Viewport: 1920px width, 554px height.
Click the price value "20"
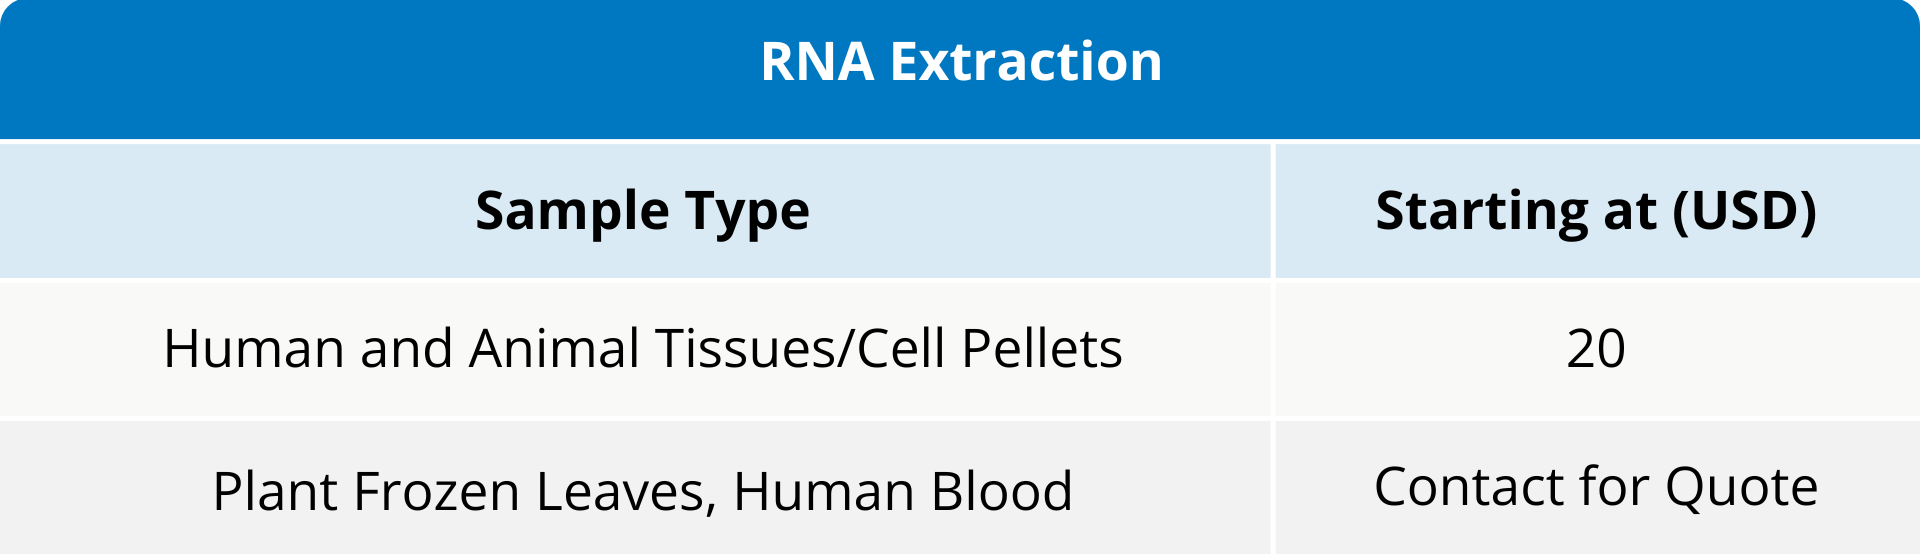point(1596,349)
